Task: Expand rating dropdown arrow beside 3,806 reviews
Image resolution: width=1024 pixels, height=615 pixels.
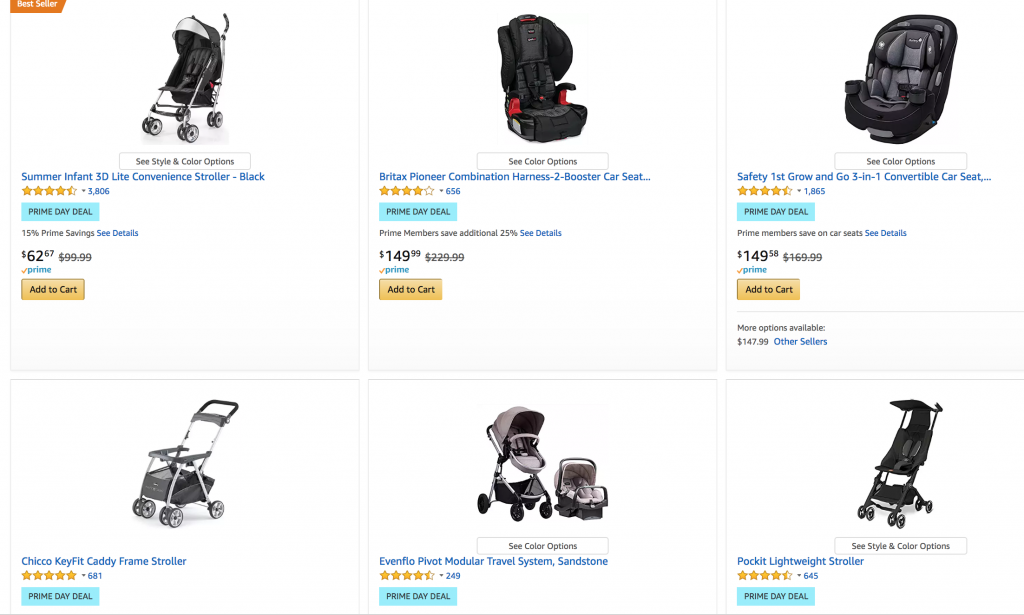Action: pyautogui.click(x=84, y=191)
